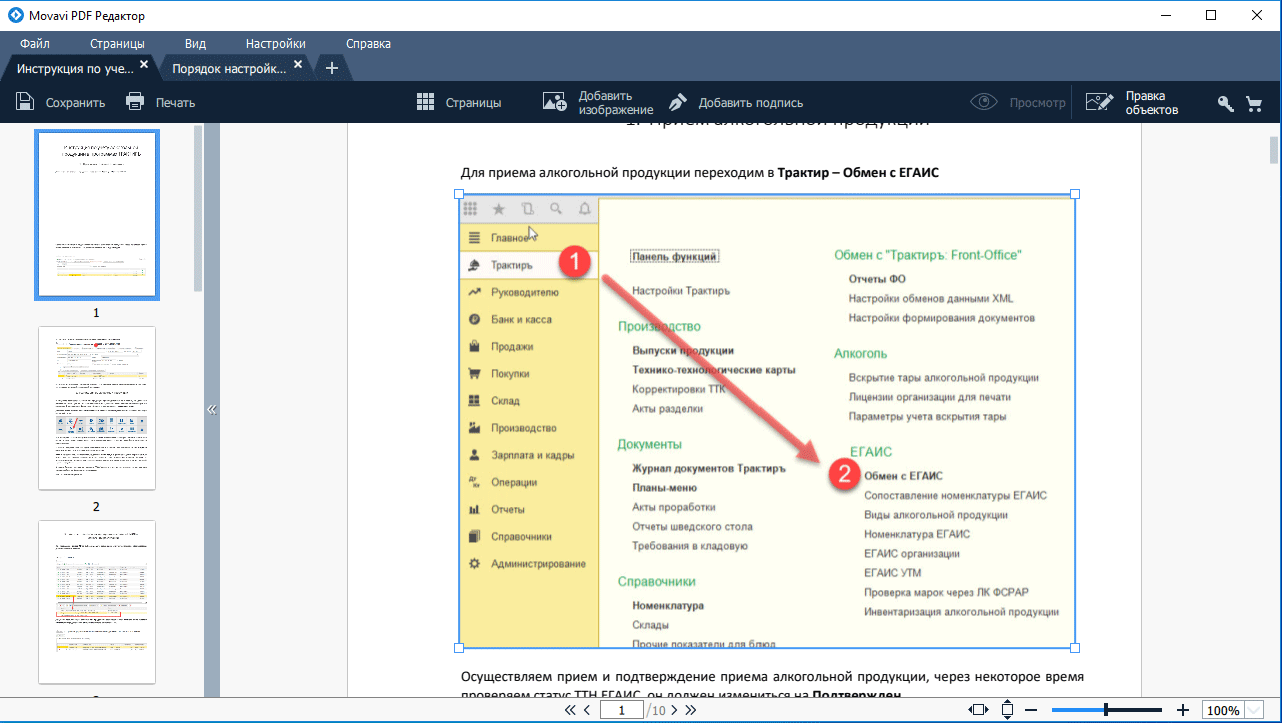Click the zoom slider handle
Screen dimensions: 1282x723
tap(1106, 710)
